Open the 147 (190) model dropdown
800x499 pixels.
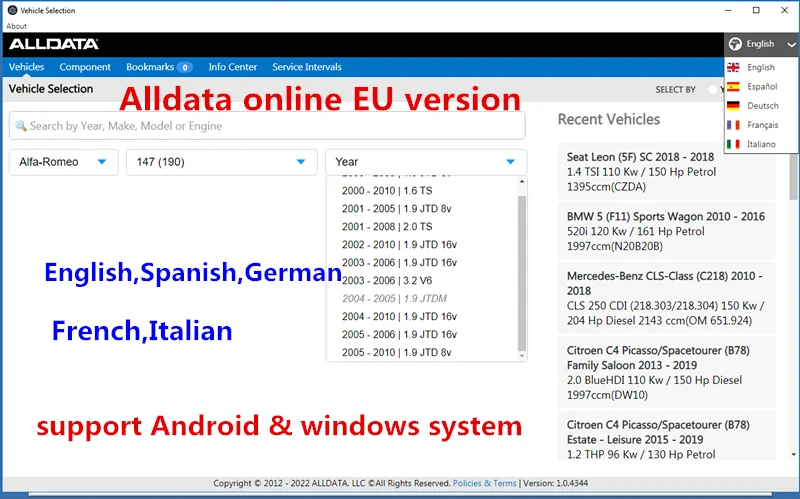pyautogui.click(x=221, y=162)
